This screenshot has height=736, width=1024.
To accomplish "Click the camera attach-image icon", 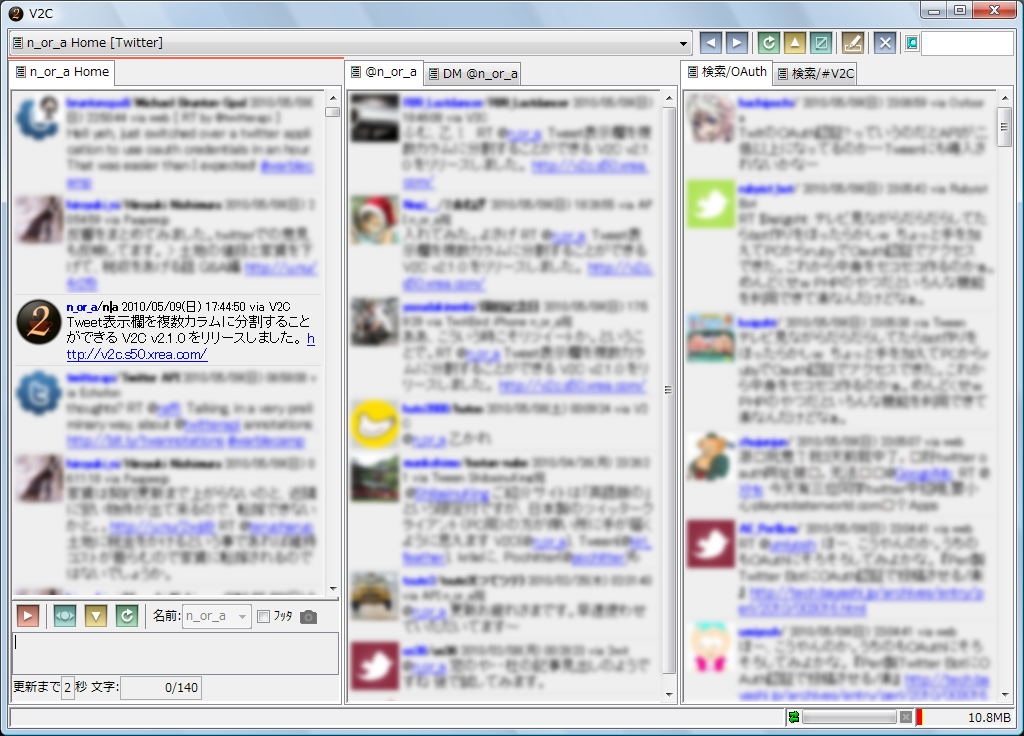I will click(x=309, y=617).
